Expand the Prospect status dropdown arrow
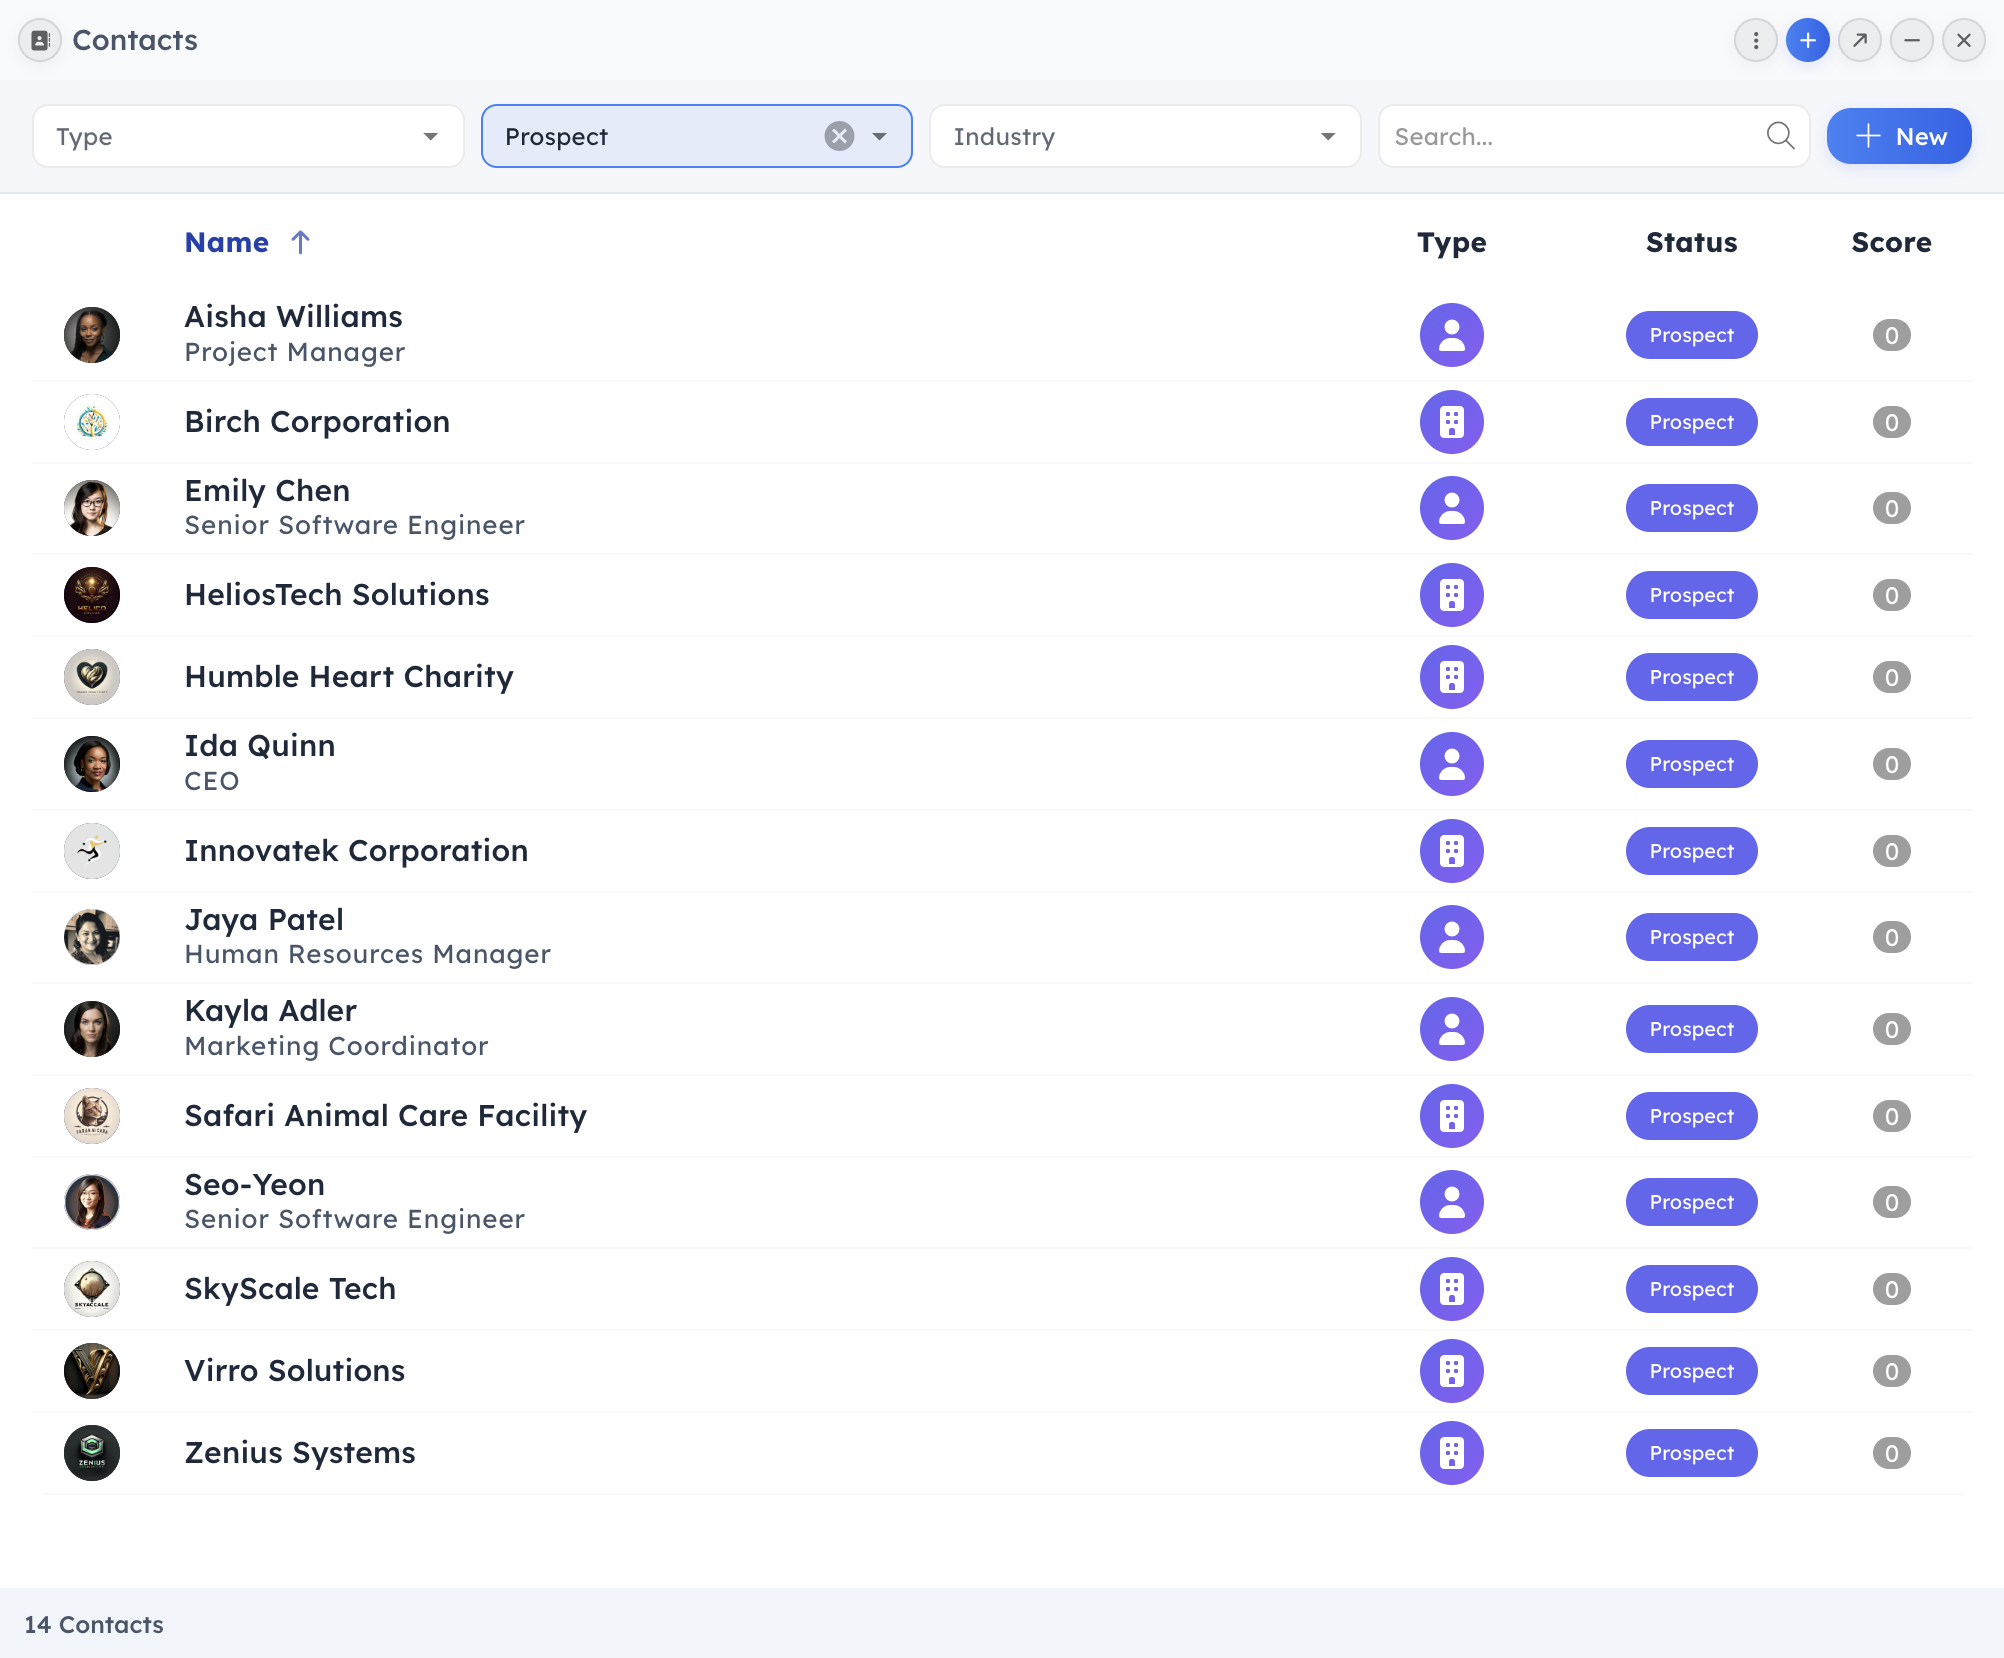Screen dimensions: 2004x1658 click(x=880, y=136)
